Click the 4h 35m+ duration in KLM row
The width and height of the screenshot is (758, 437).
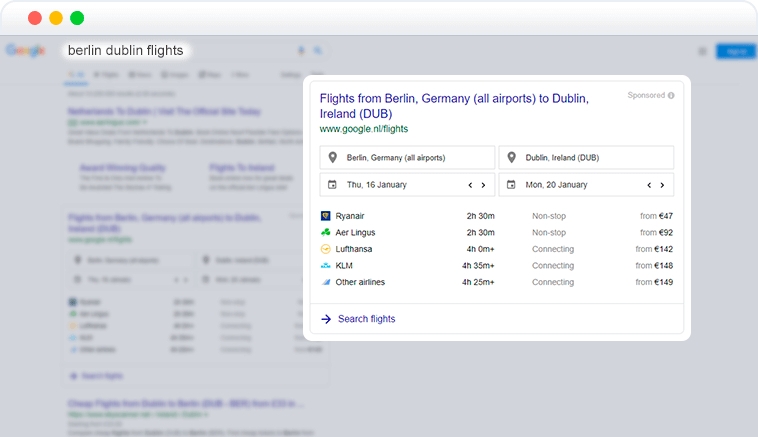coord(478,265)
